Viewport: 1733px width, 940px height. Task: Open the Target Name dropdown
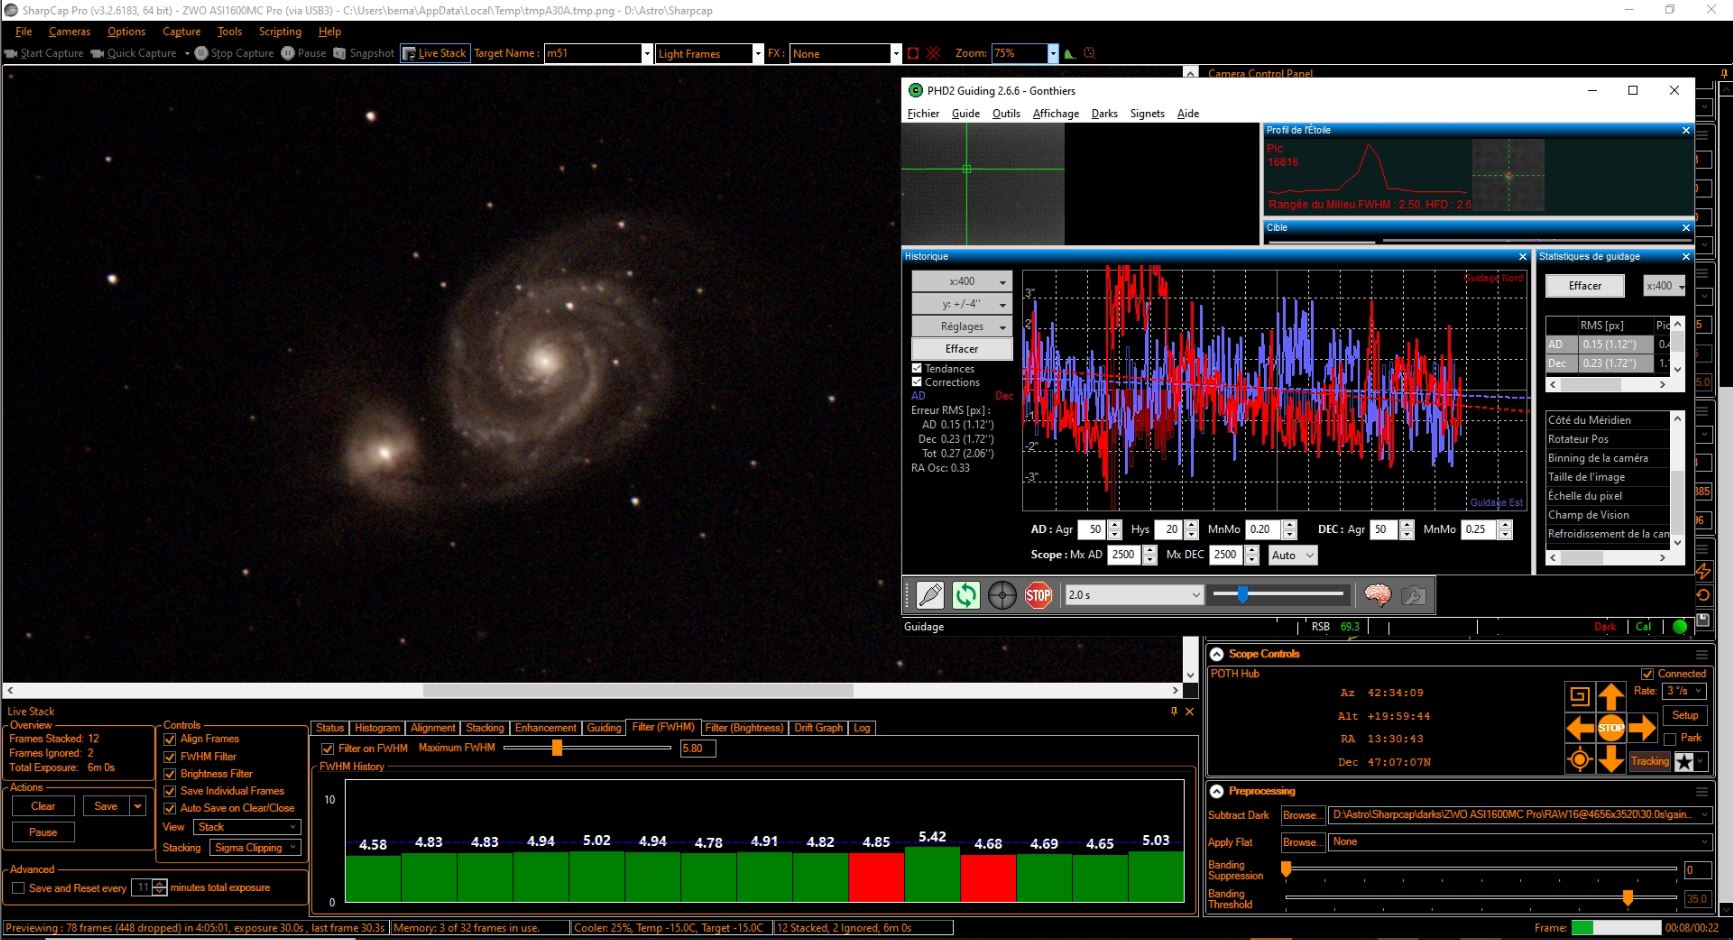coord(647,54)
